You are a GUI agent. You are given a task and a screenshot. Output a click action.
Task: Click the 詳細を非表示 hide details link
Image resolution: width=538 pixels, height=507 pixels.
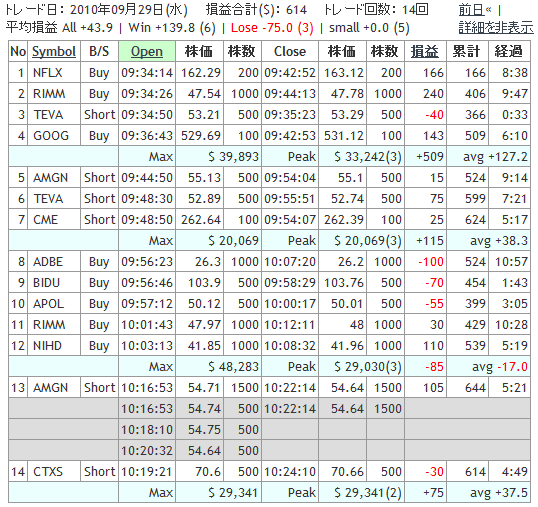coord(496,27)
